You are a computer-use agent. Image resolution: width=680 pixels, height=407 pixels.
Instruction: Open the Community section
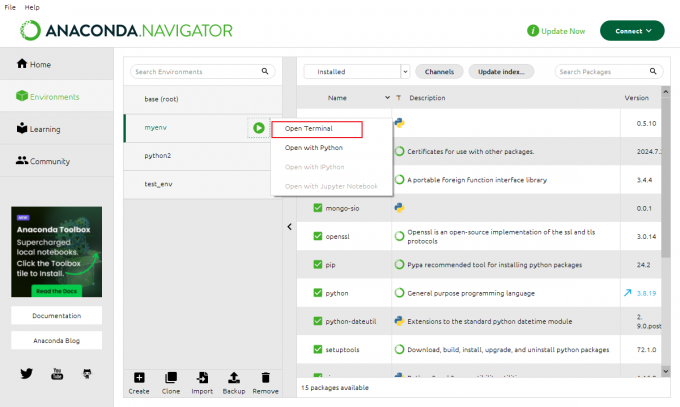pos(56,161)
